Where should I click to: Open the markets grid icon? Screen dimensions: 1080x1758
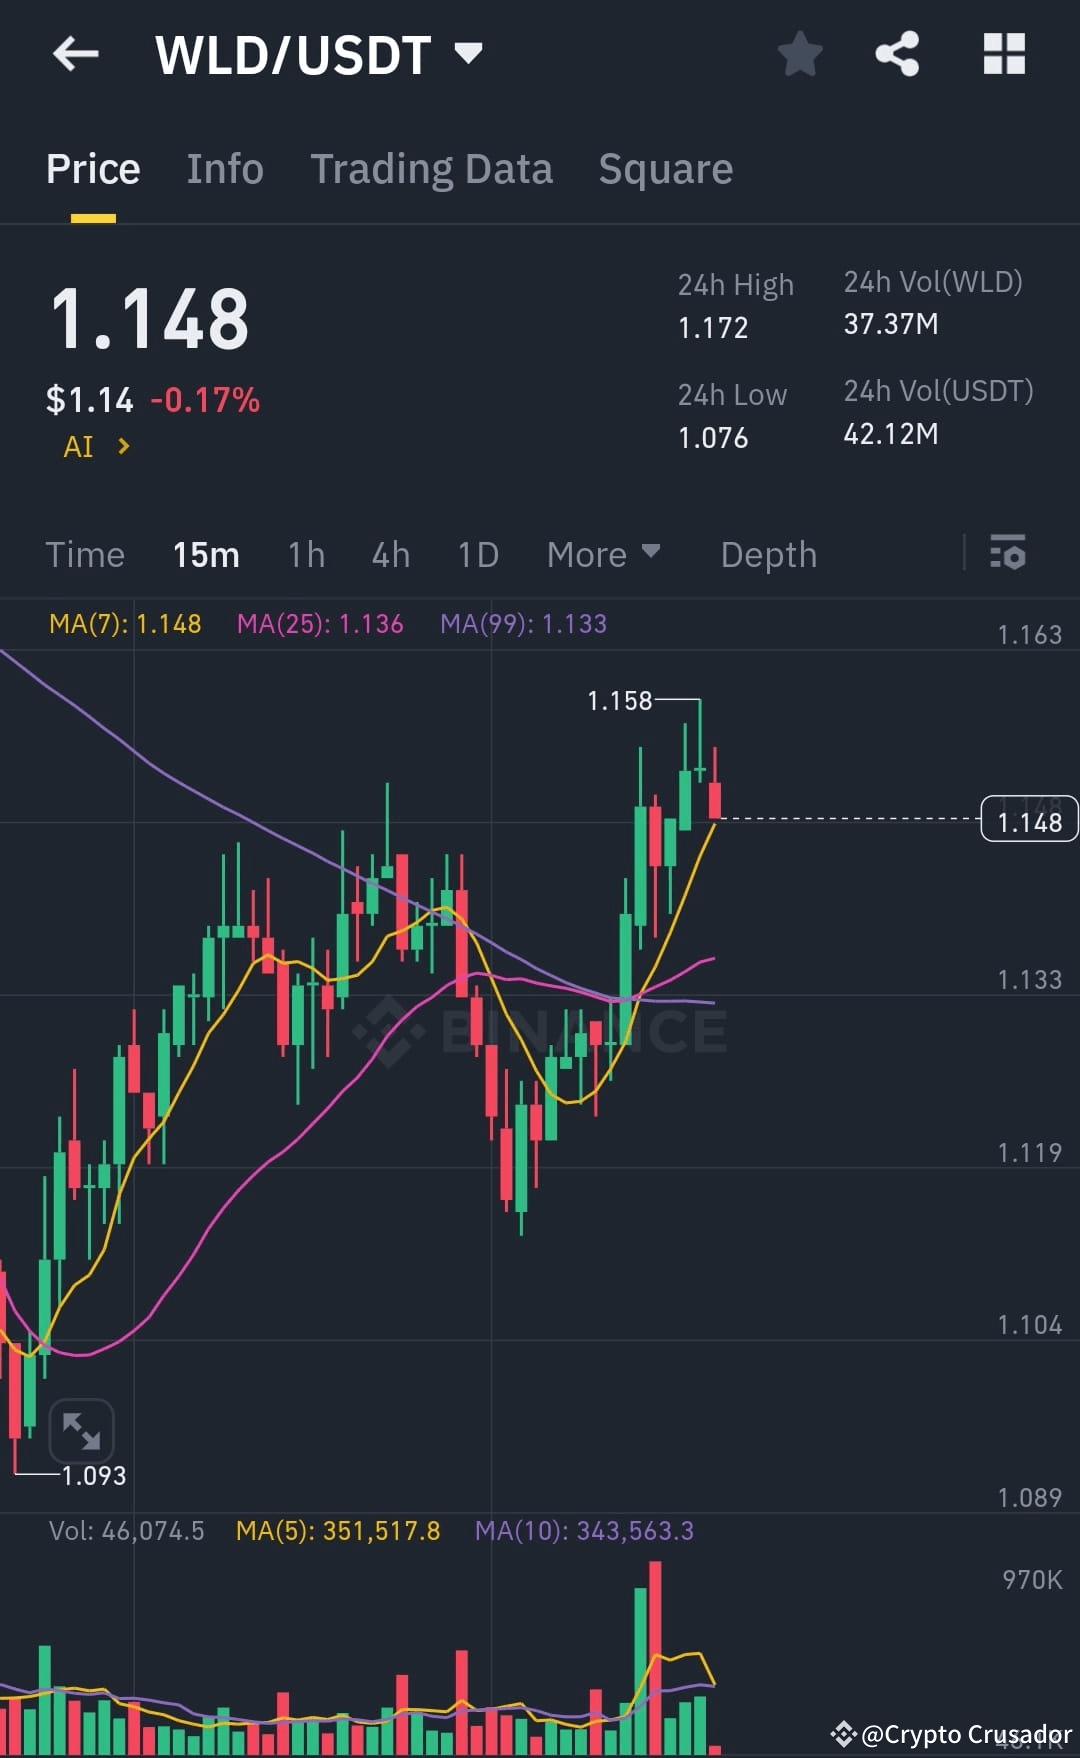(1004, 55)
